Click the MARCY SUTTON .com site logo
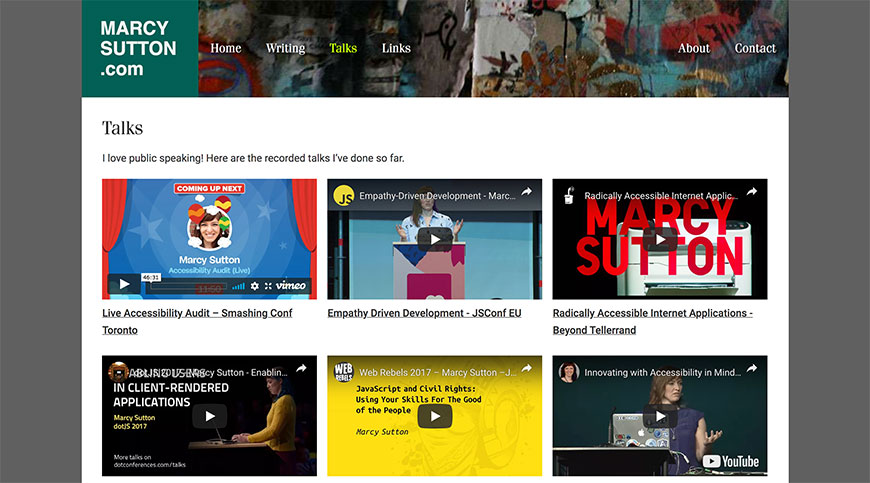870x483 pixels. tap(138, 48)
